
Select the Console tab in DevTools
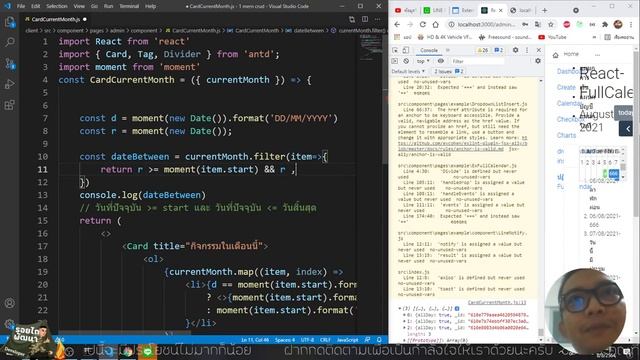pos(429,50)
